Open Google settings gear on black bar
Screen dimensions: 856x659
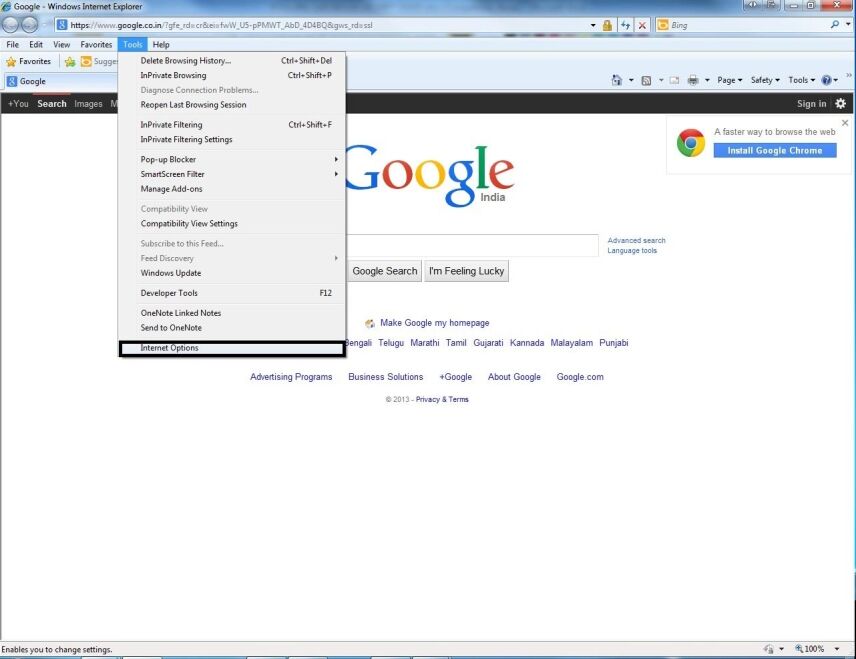(841, 103)
